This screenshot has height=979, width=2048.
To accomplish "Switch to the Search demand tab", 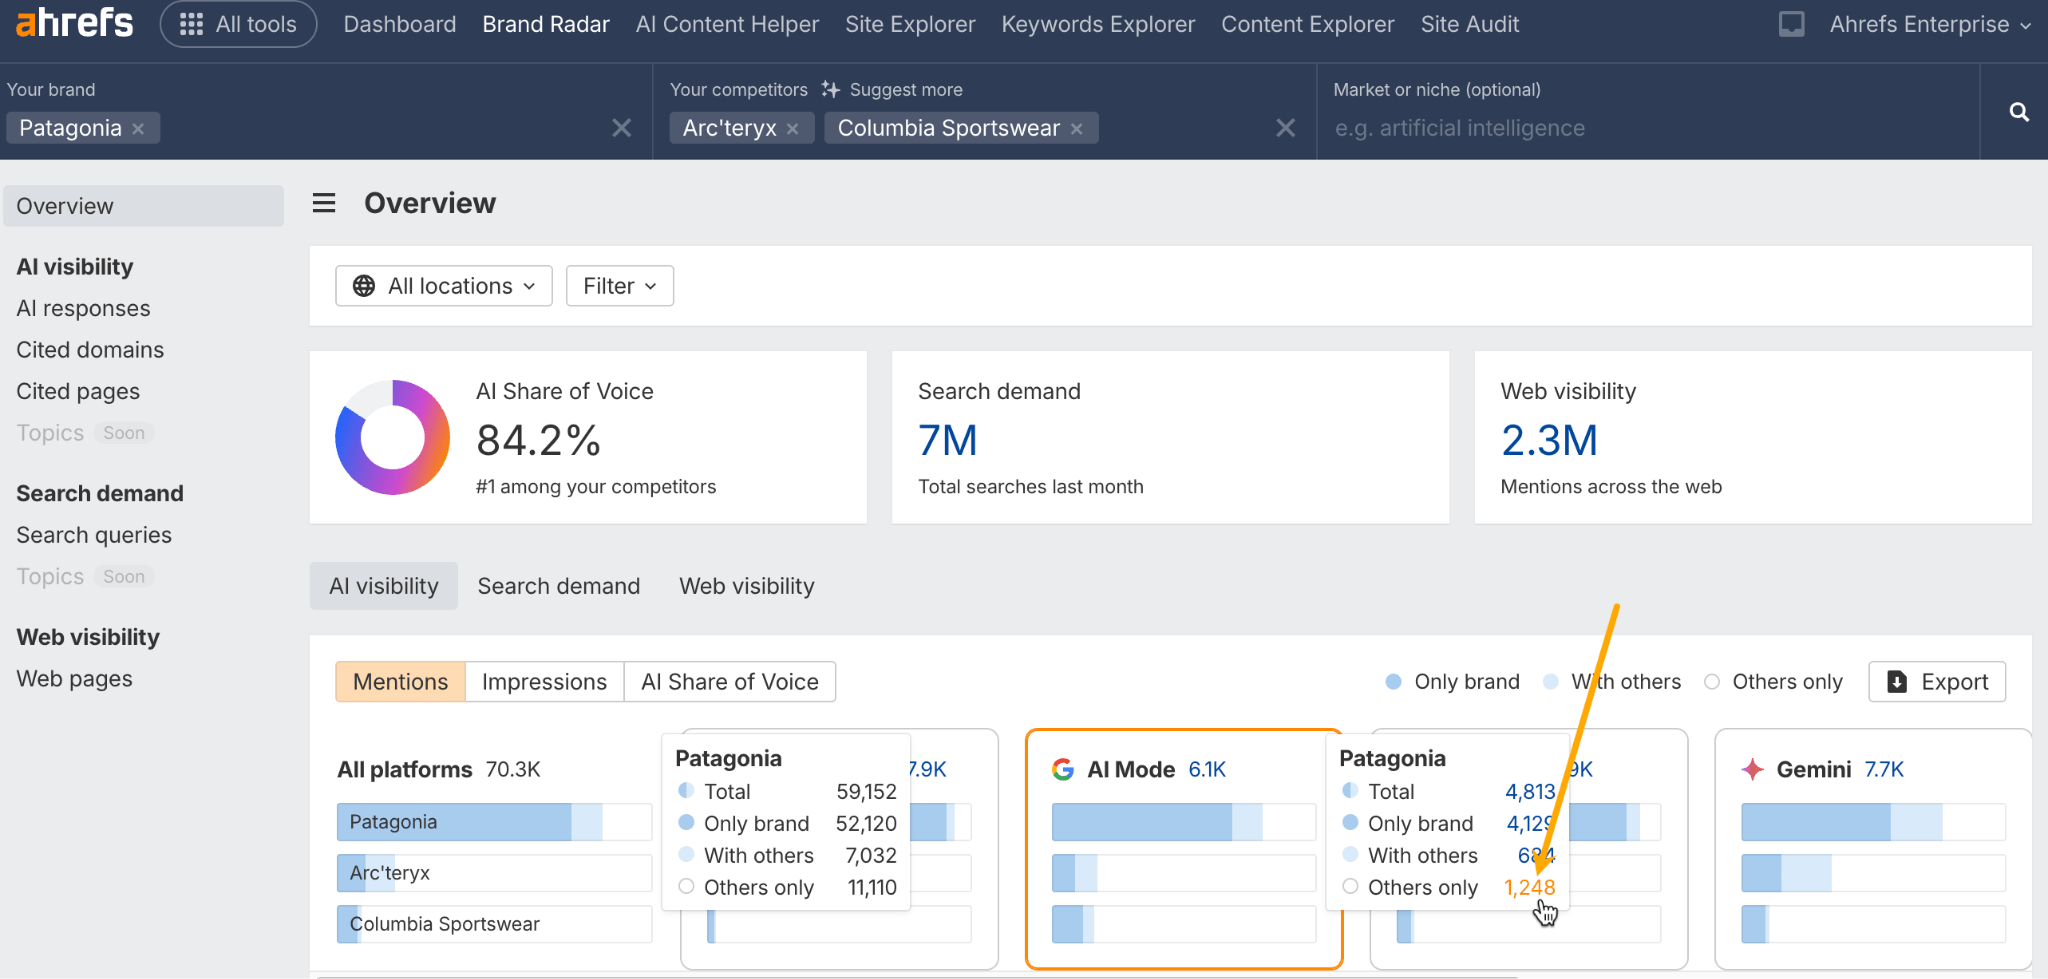I will pos(558,586).
